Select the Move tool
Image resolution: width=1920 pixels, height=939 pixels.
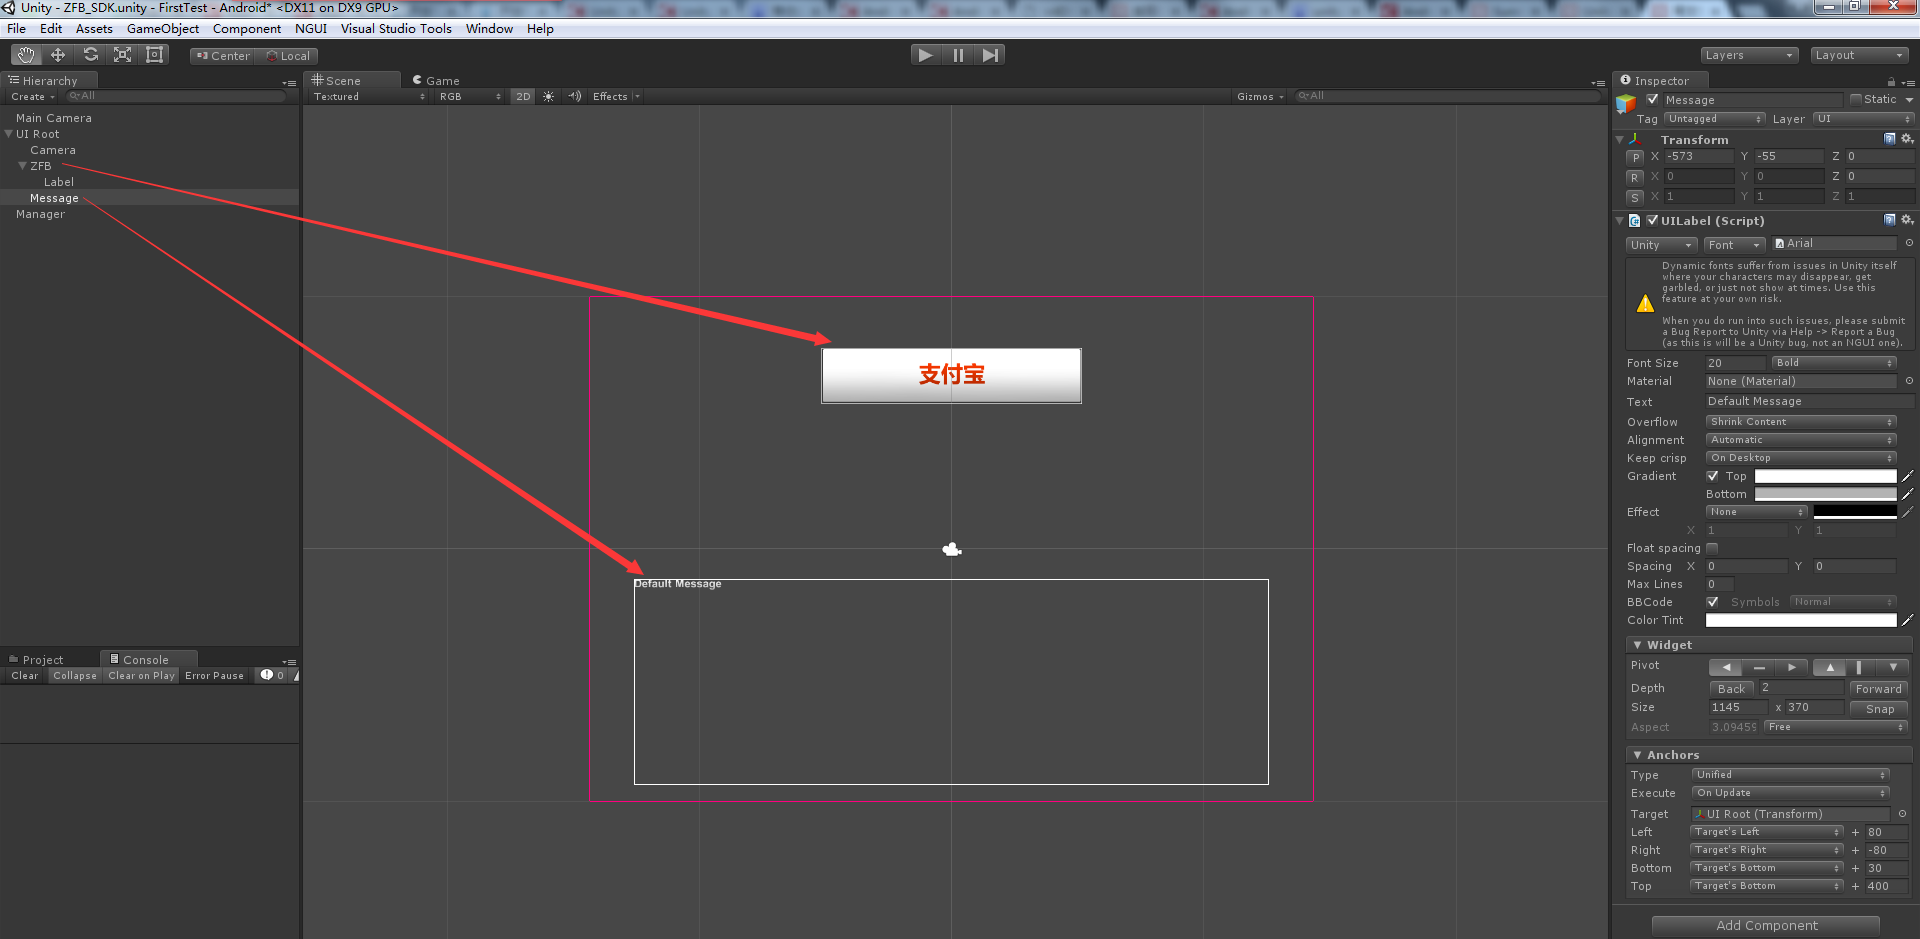(x=58, y=55)
